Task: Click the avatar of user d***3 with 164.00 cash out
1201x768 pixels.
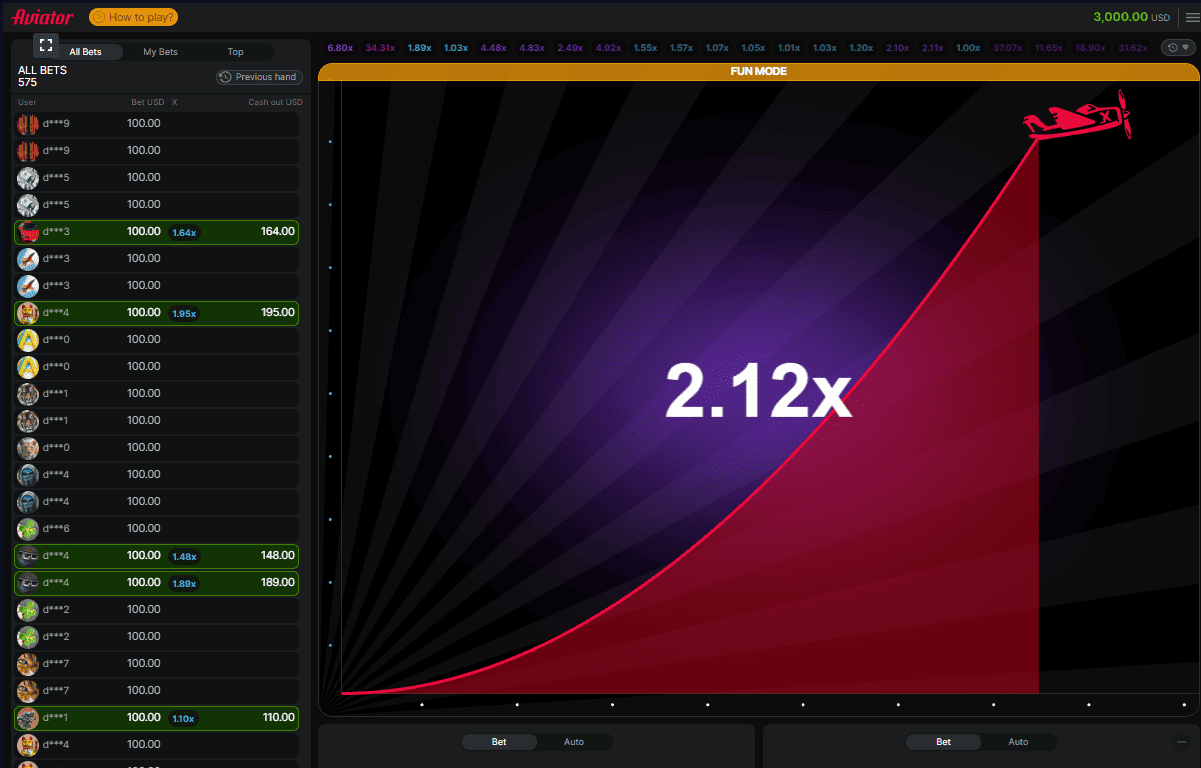Action: [x=28, y=232]
